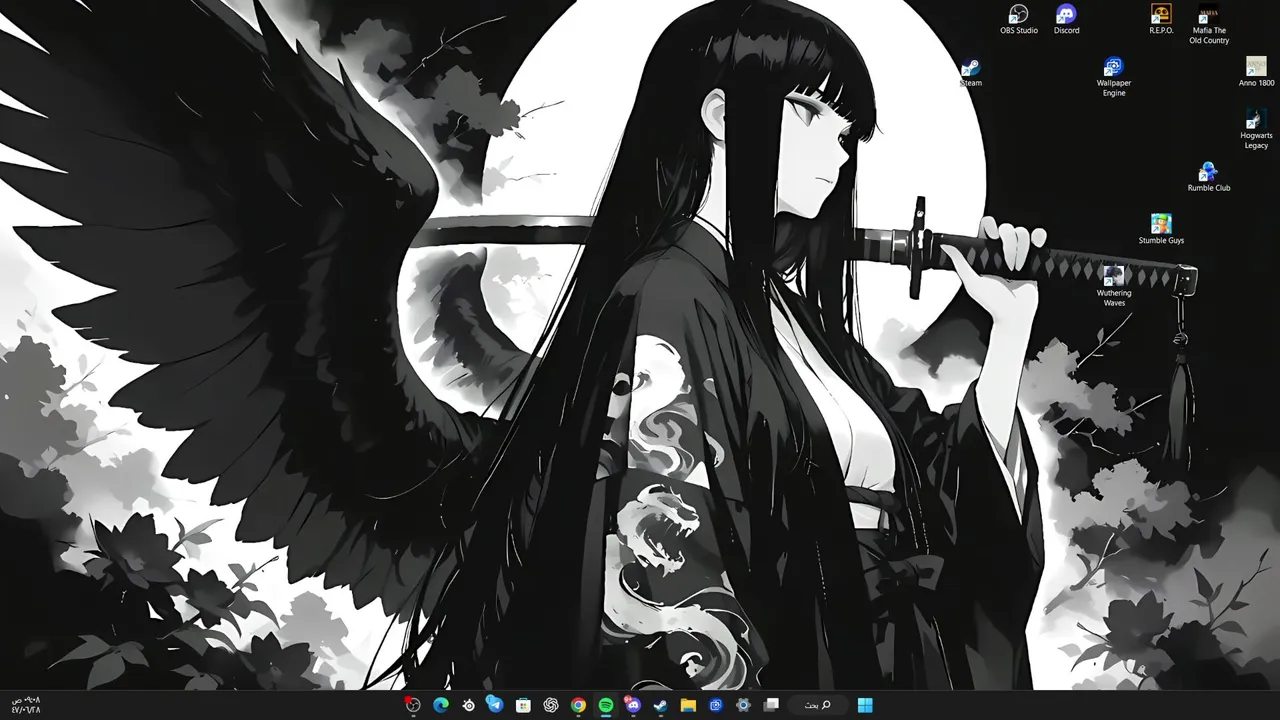Select Mafia The Old Country desktop shortcut
1280x720 pixels.
(1209, 24)
